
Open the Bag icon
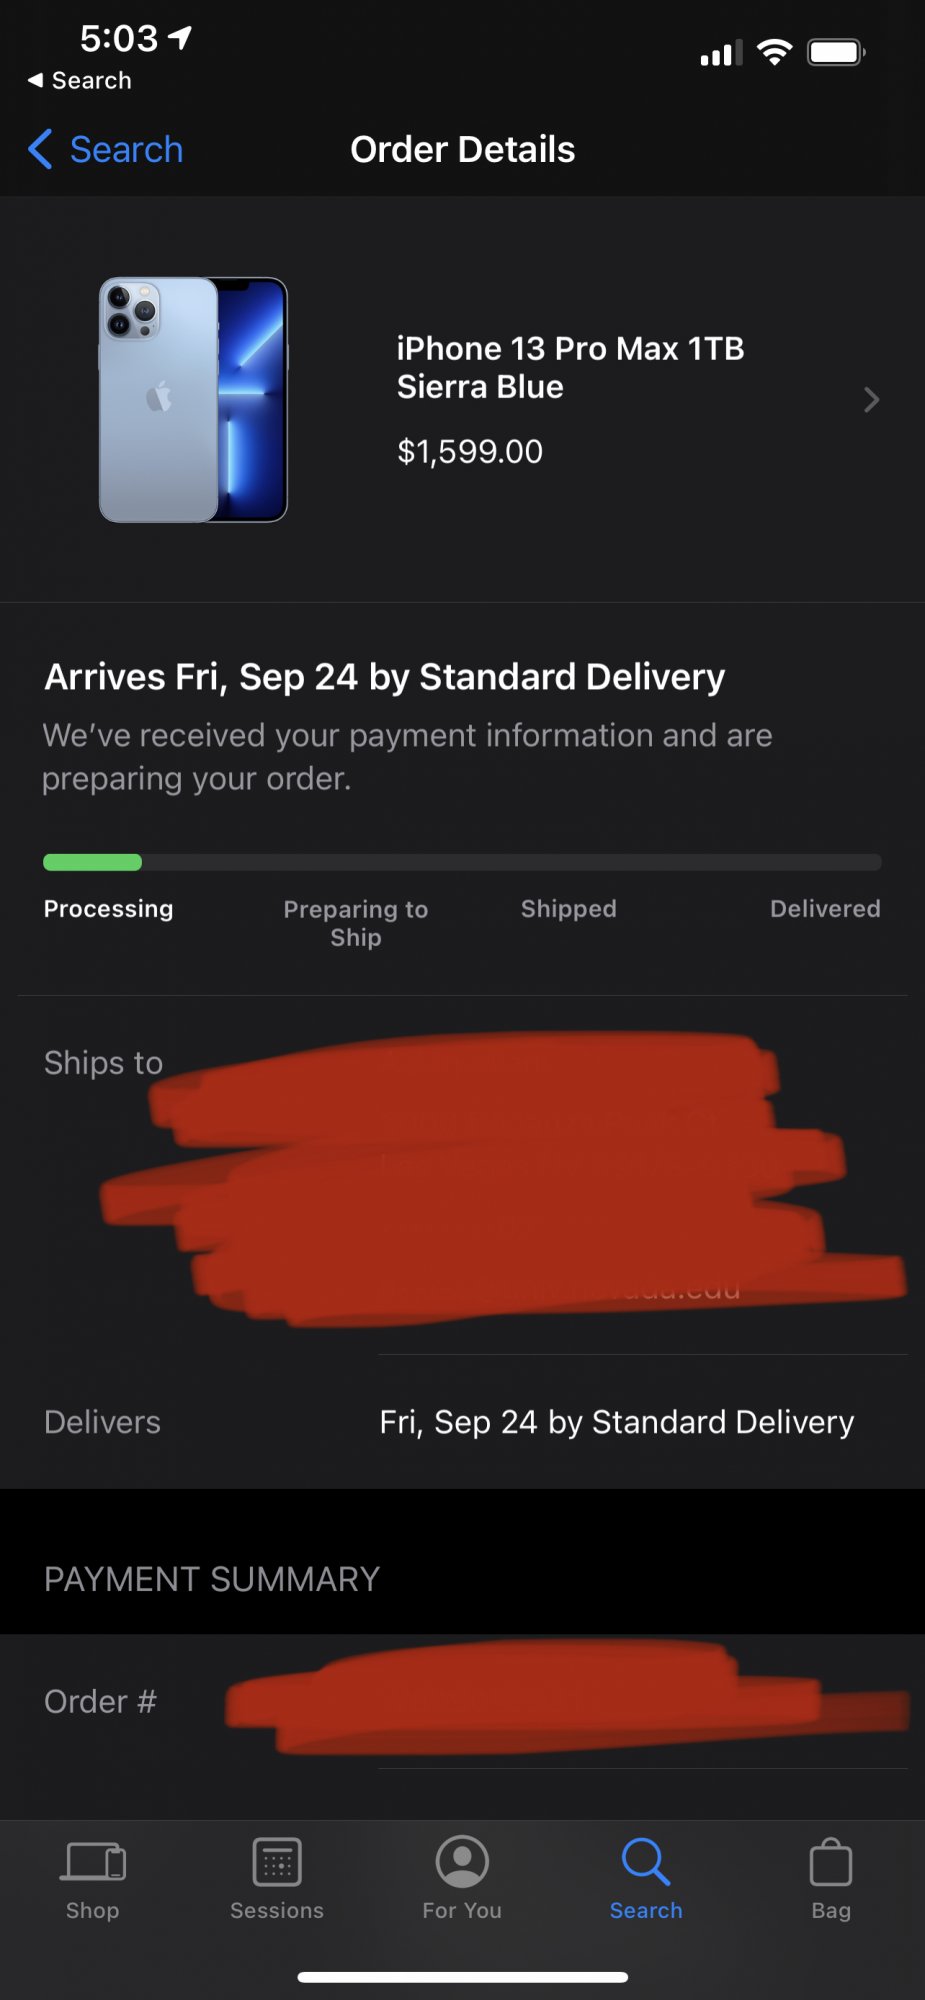(831, 1862)
